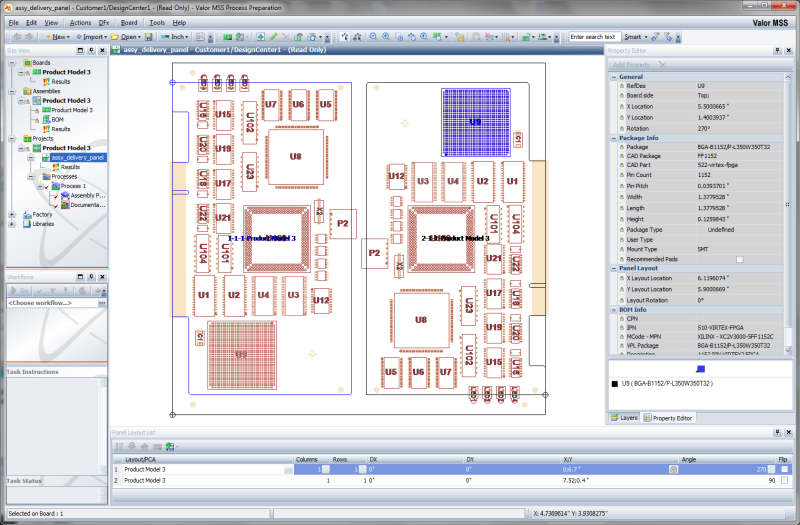The image size is (800, 525).
Task: Toggle Flip checkbox for layout row 1
Action: click(784, 469)
